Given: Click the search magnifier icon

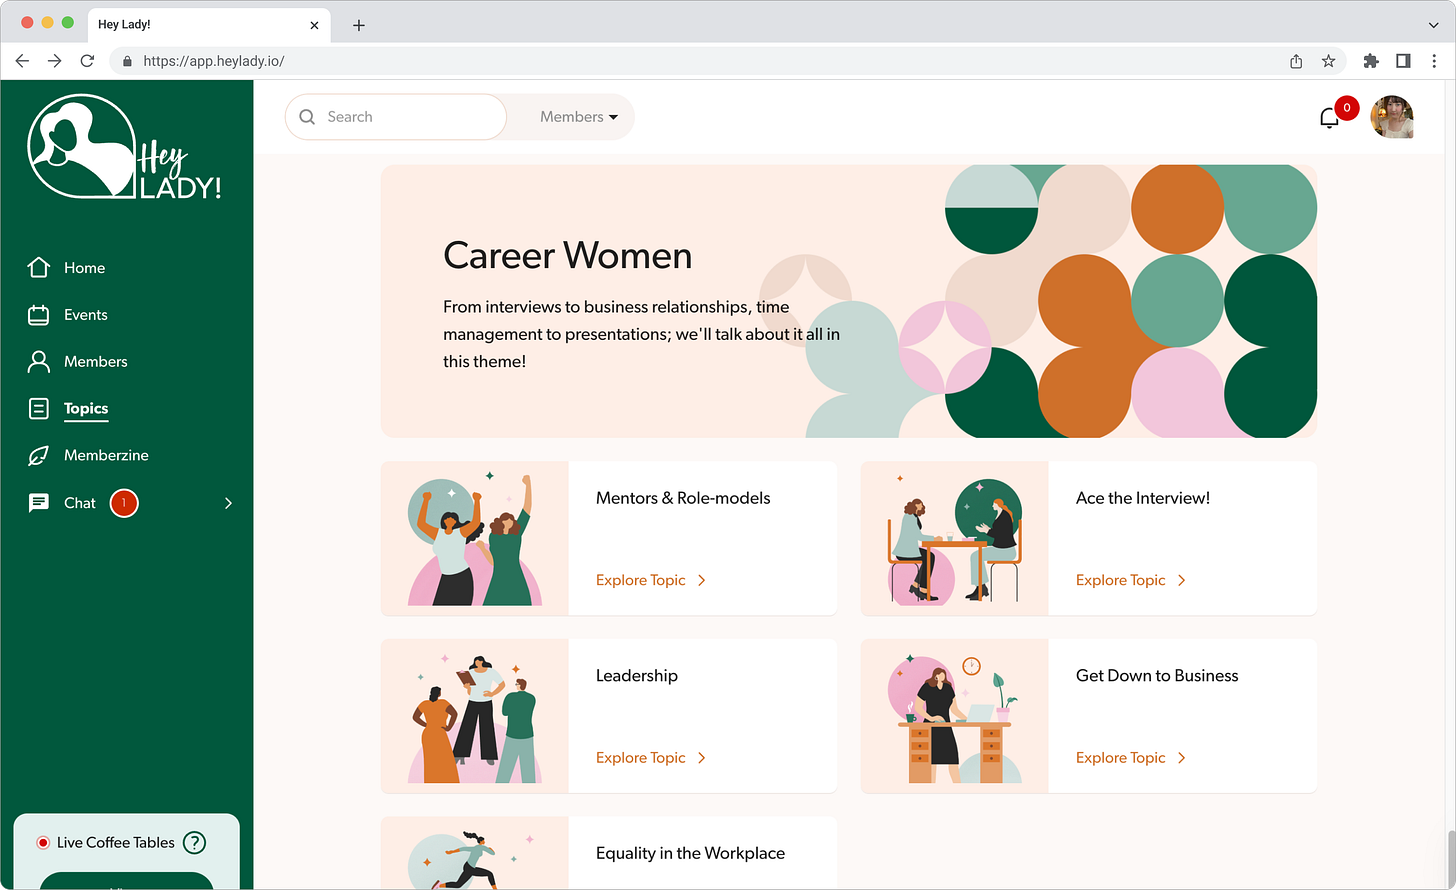Looking at the screenshot, I should (307, 117).
